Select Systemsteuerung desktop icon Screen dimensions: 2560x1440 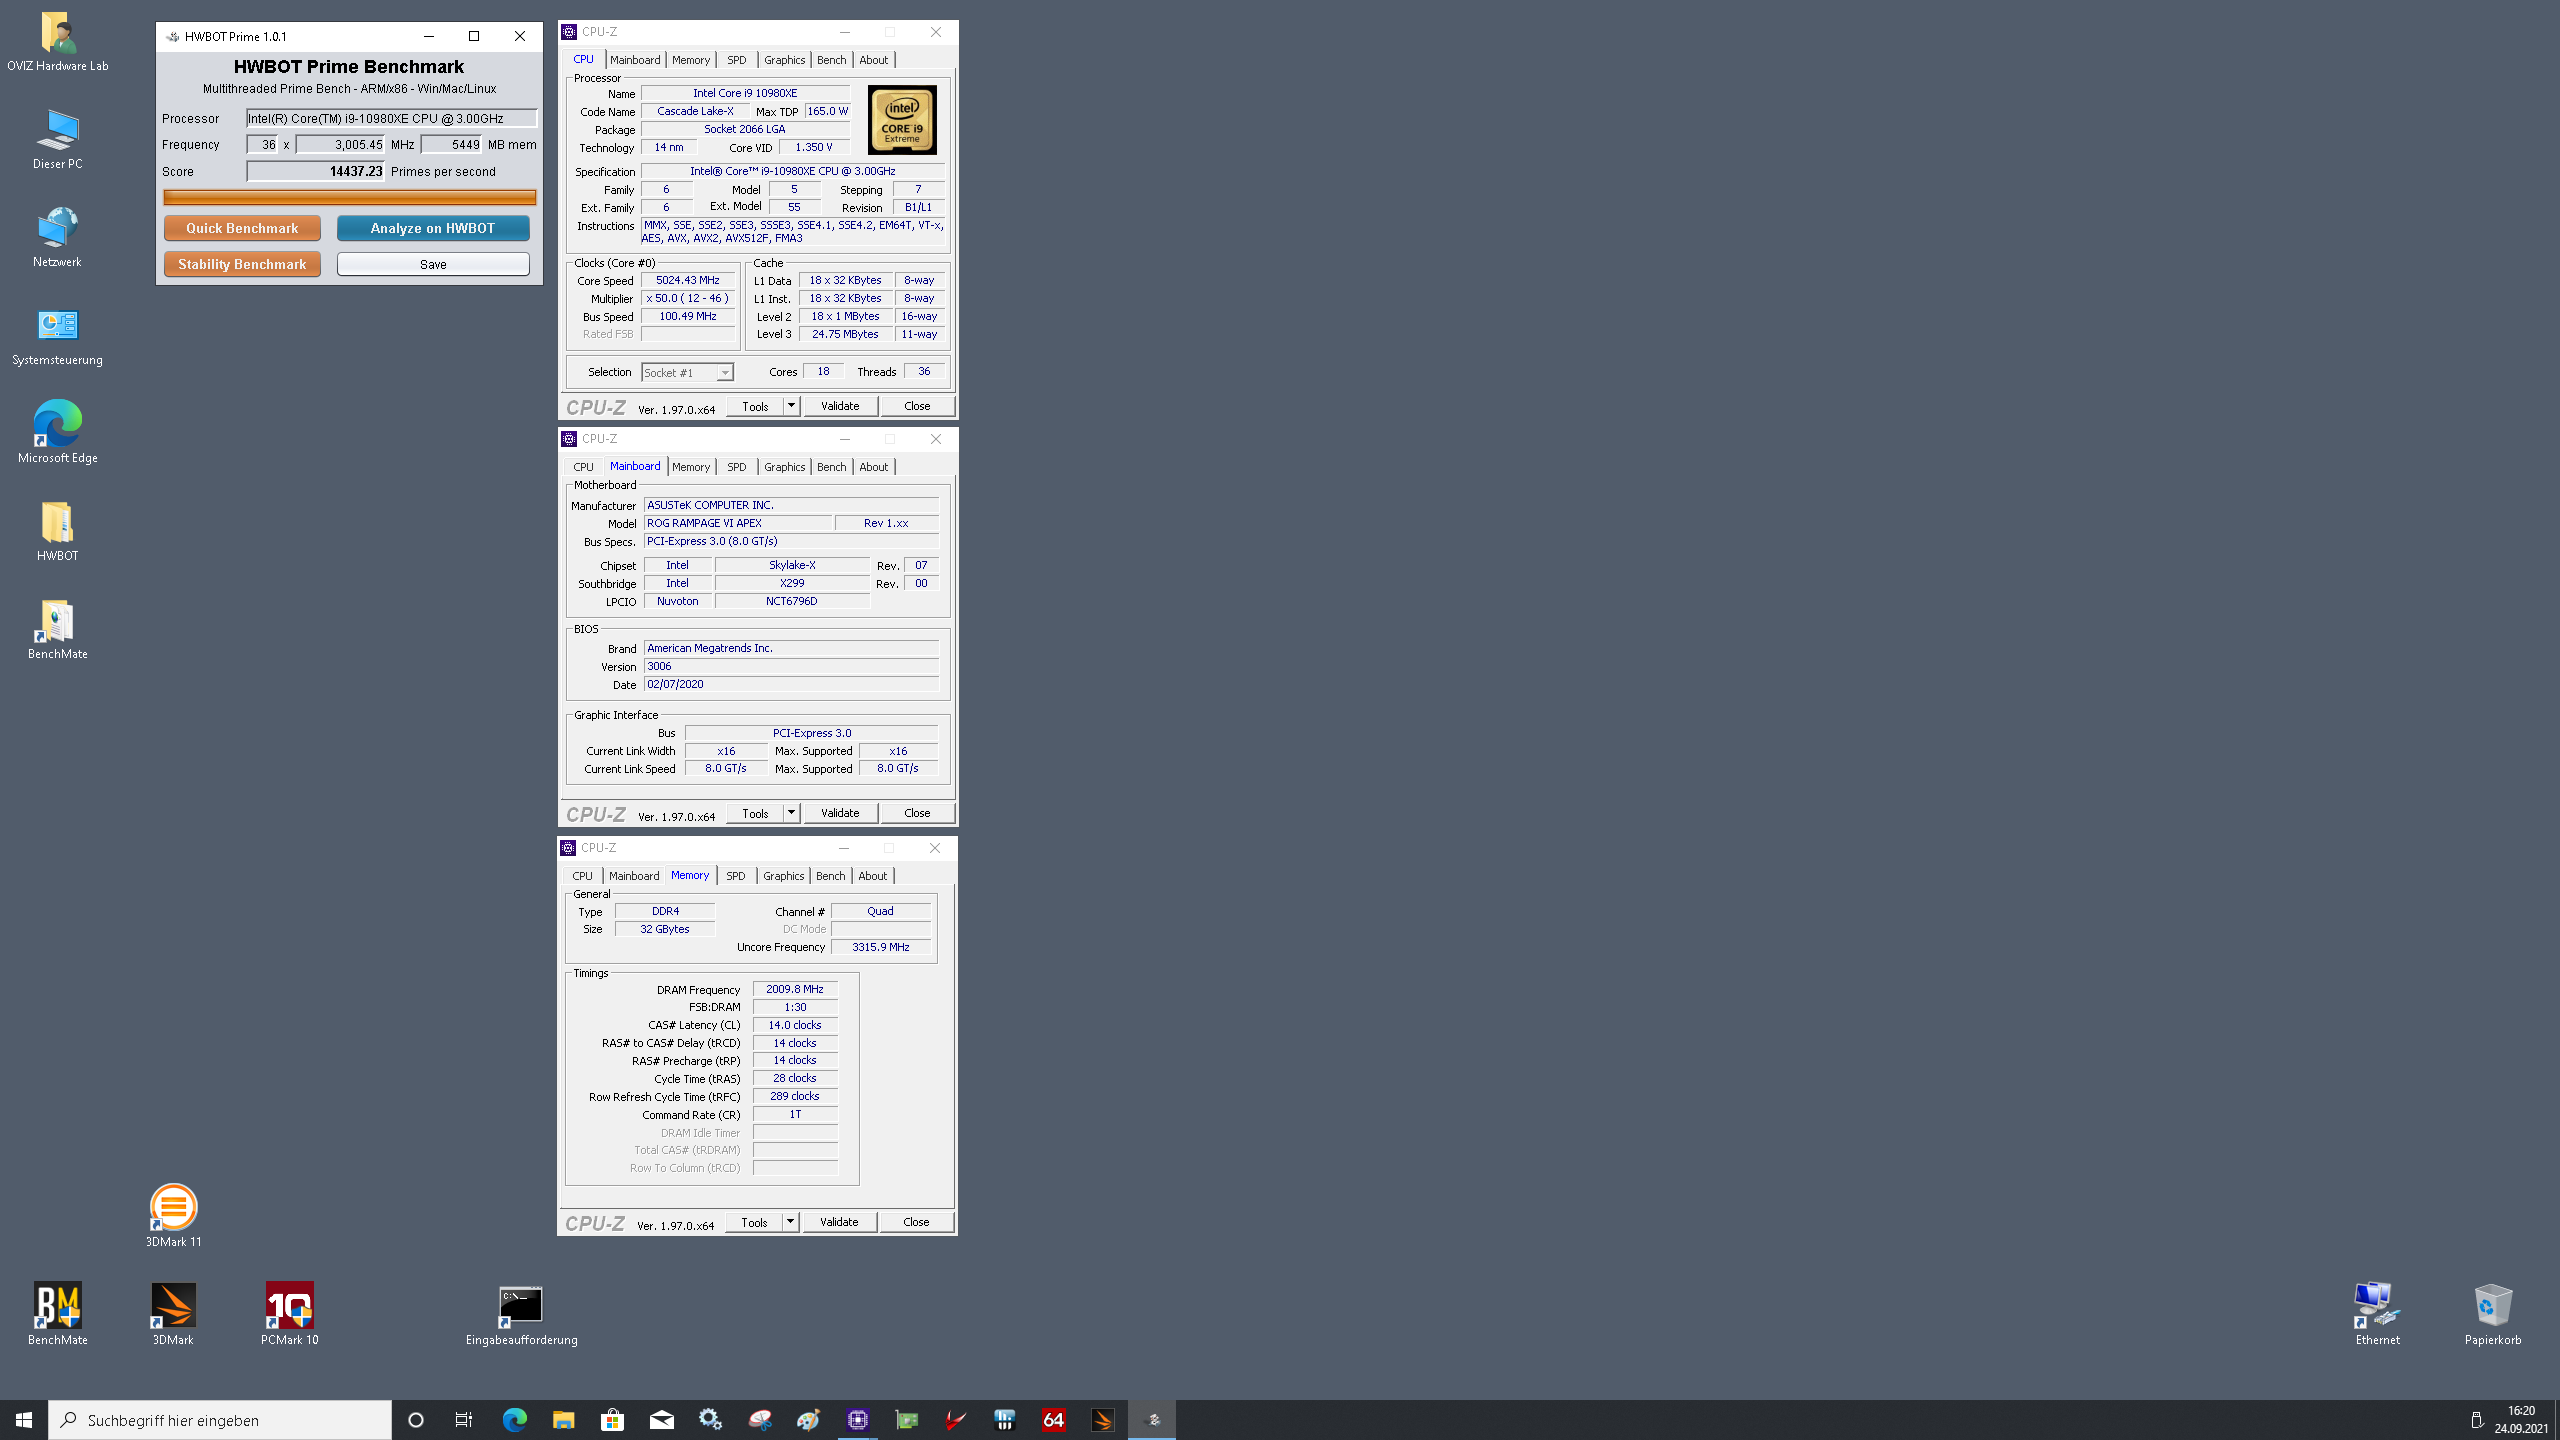pos(57,336)
